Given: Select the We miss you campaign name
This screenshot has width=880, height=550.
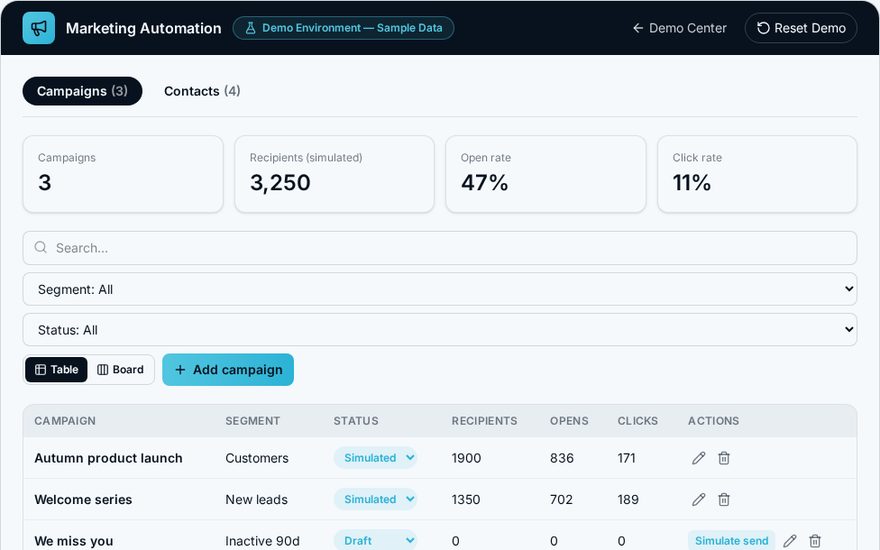Looking at the screenshot, I should point(74,541).
